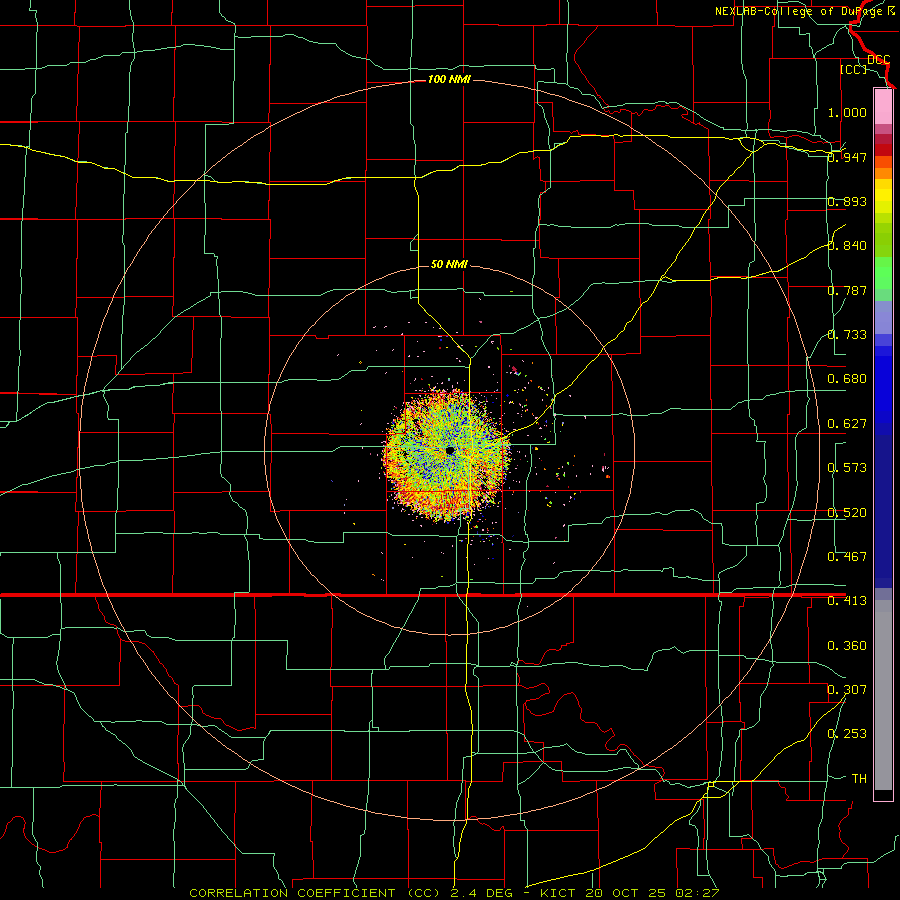This screenshot has width=900, height=900.
Task: Click the 0.680 color scale value
Action: tap(847, 379)
